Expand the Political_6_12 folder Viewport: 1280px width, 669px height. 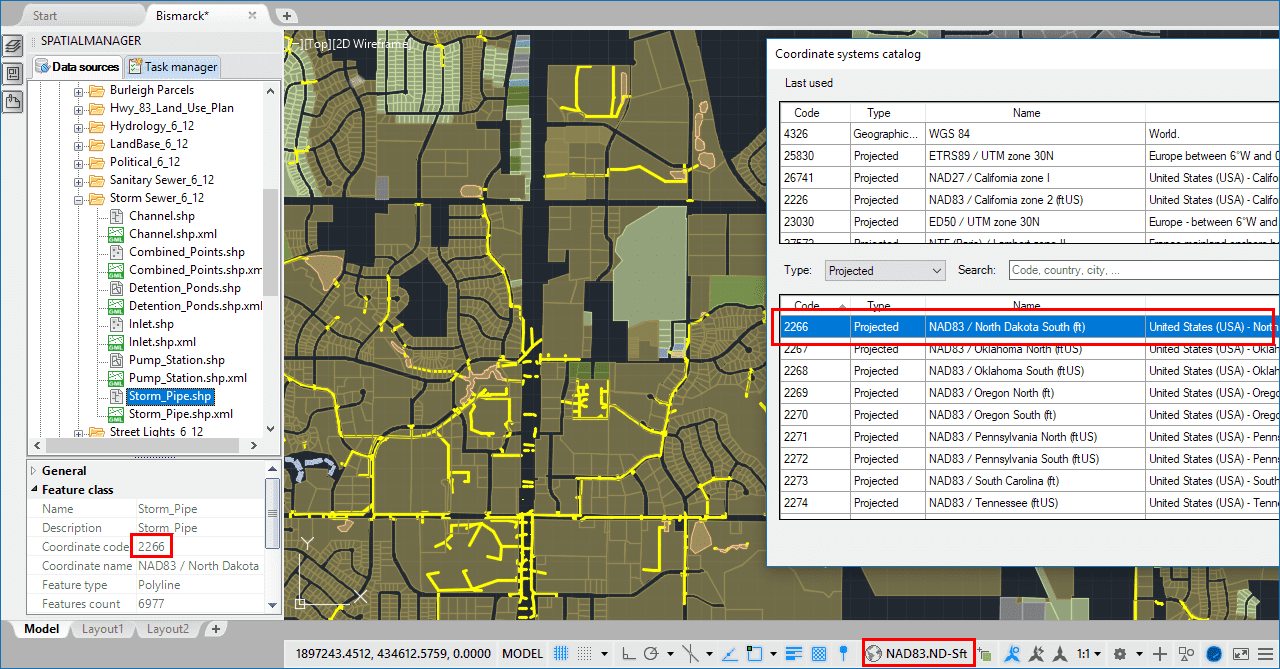(78, 162)
